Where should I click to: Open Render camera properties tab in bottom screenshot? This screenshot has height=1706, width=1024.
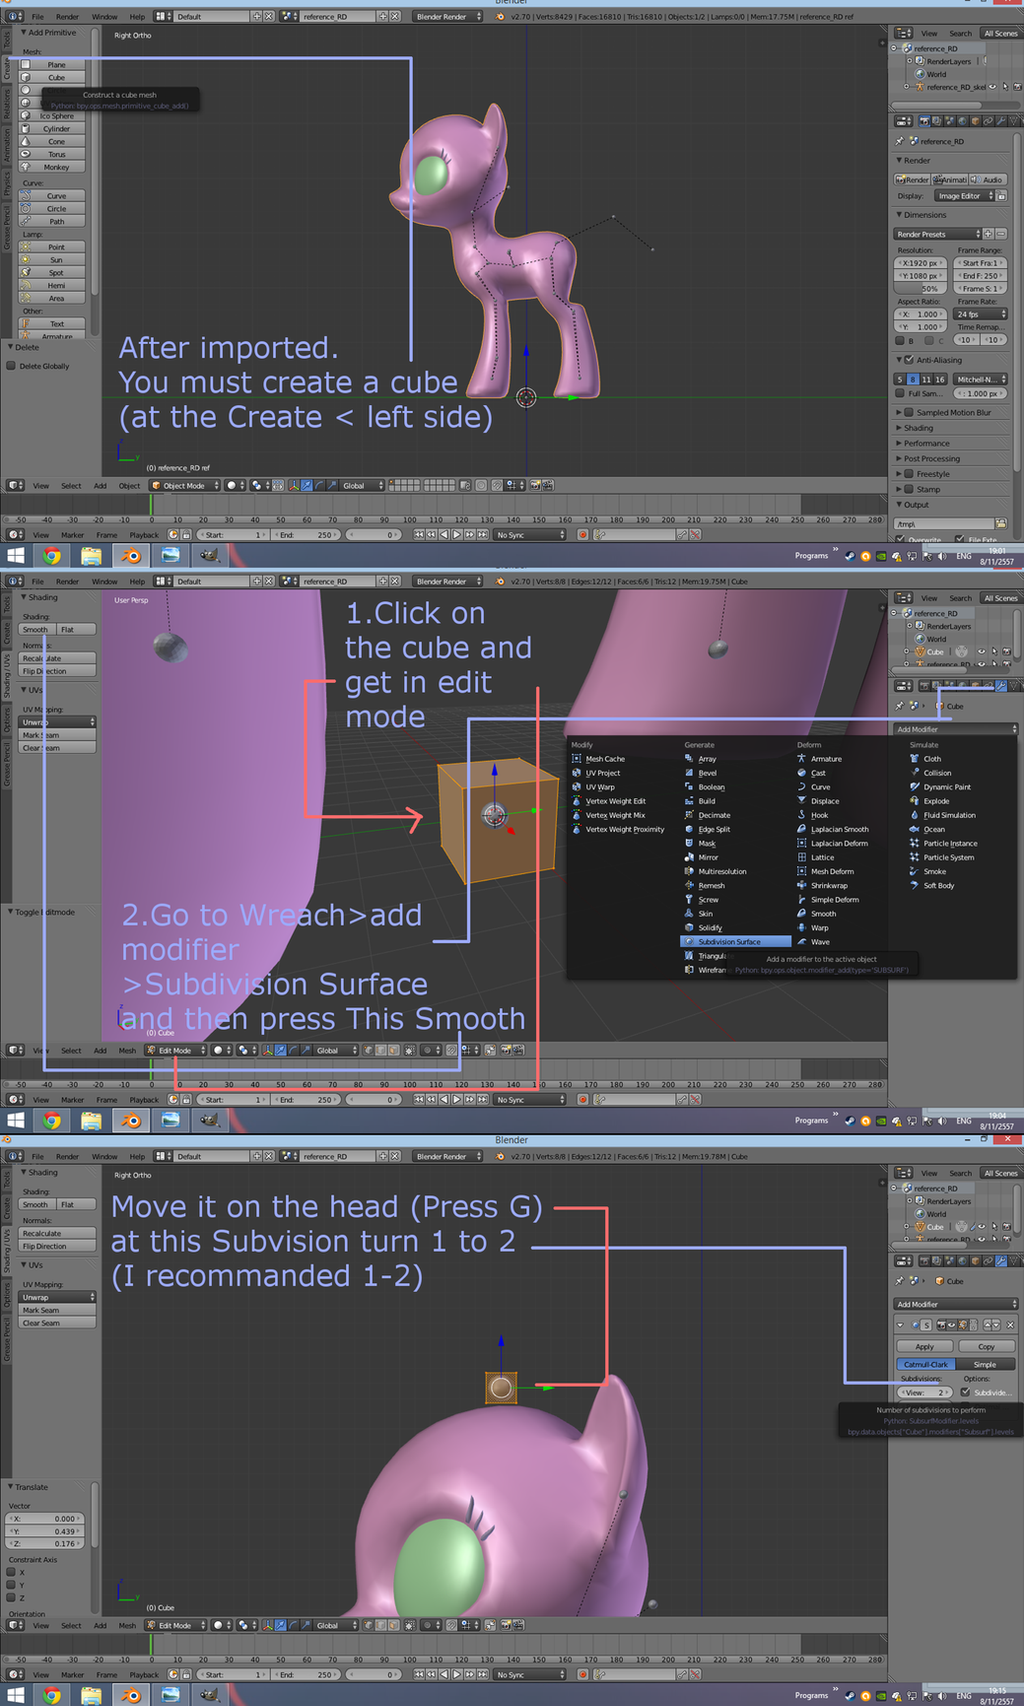point(923,1261)
